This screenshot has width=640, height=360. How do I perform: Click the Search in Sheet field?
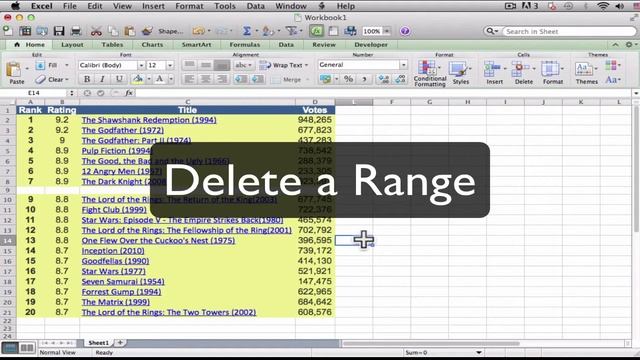coord(569,31)
